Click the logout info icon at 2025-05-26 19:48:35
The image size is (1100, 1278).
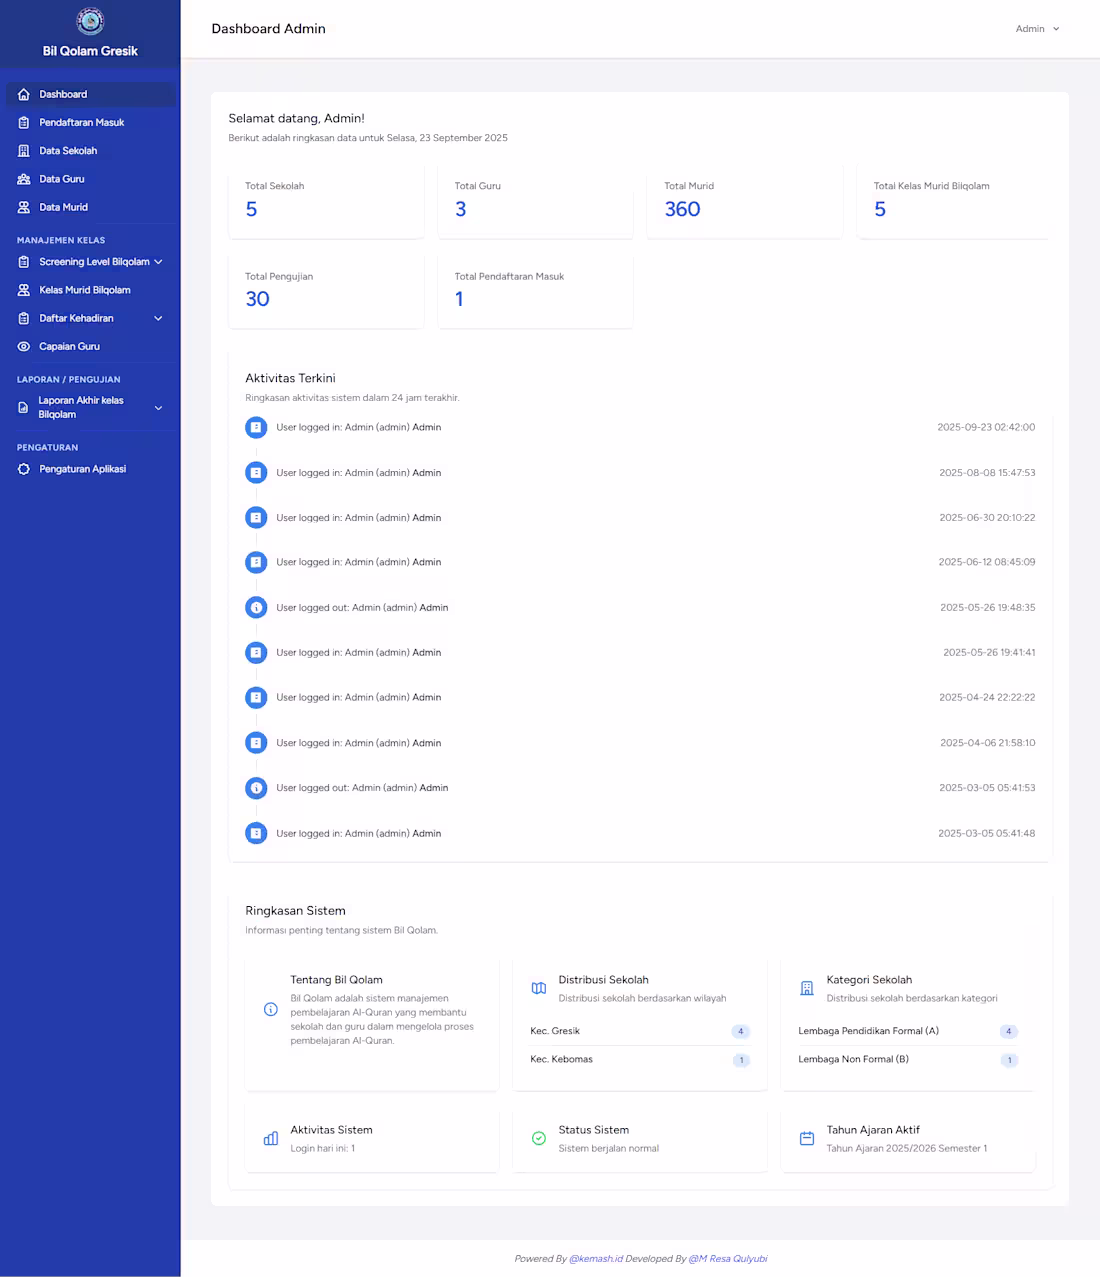[x=256, y=607]
